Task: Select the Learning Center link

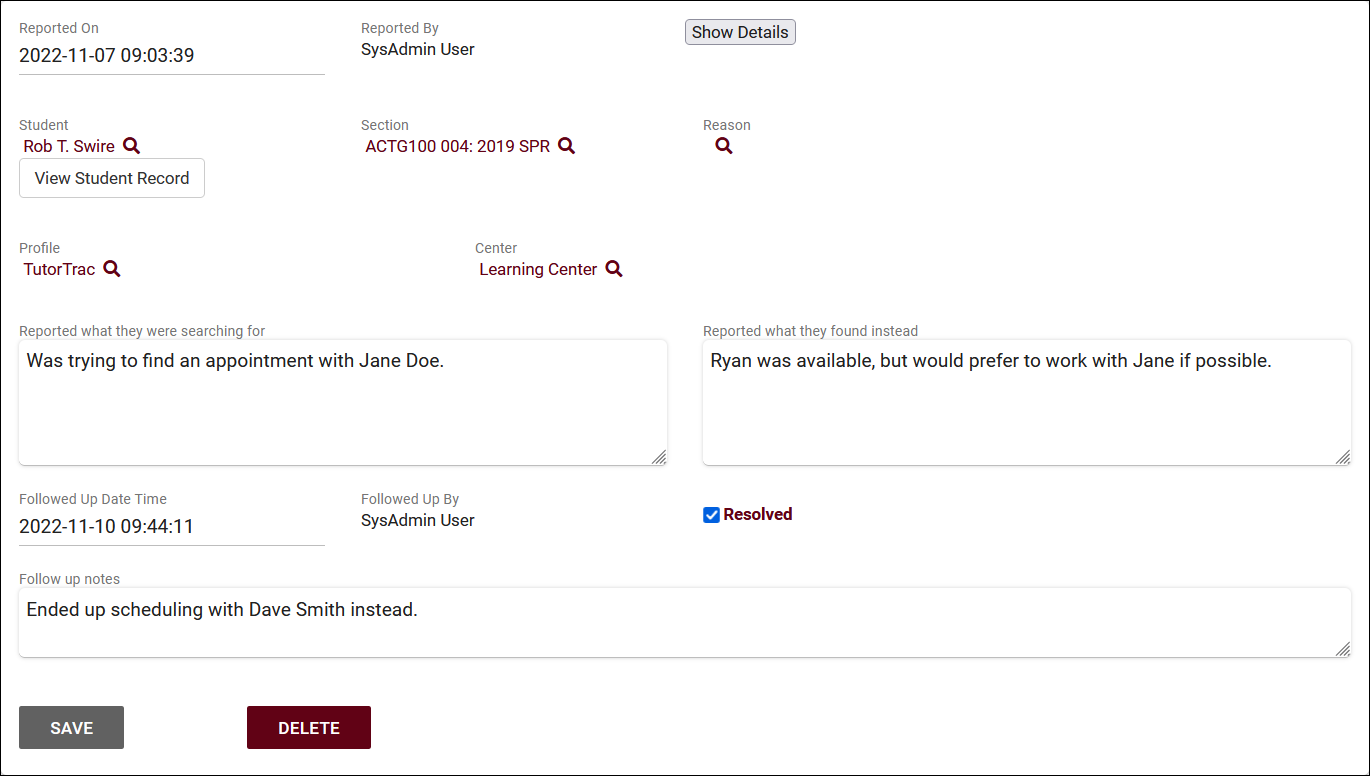Action: point(538,269)
